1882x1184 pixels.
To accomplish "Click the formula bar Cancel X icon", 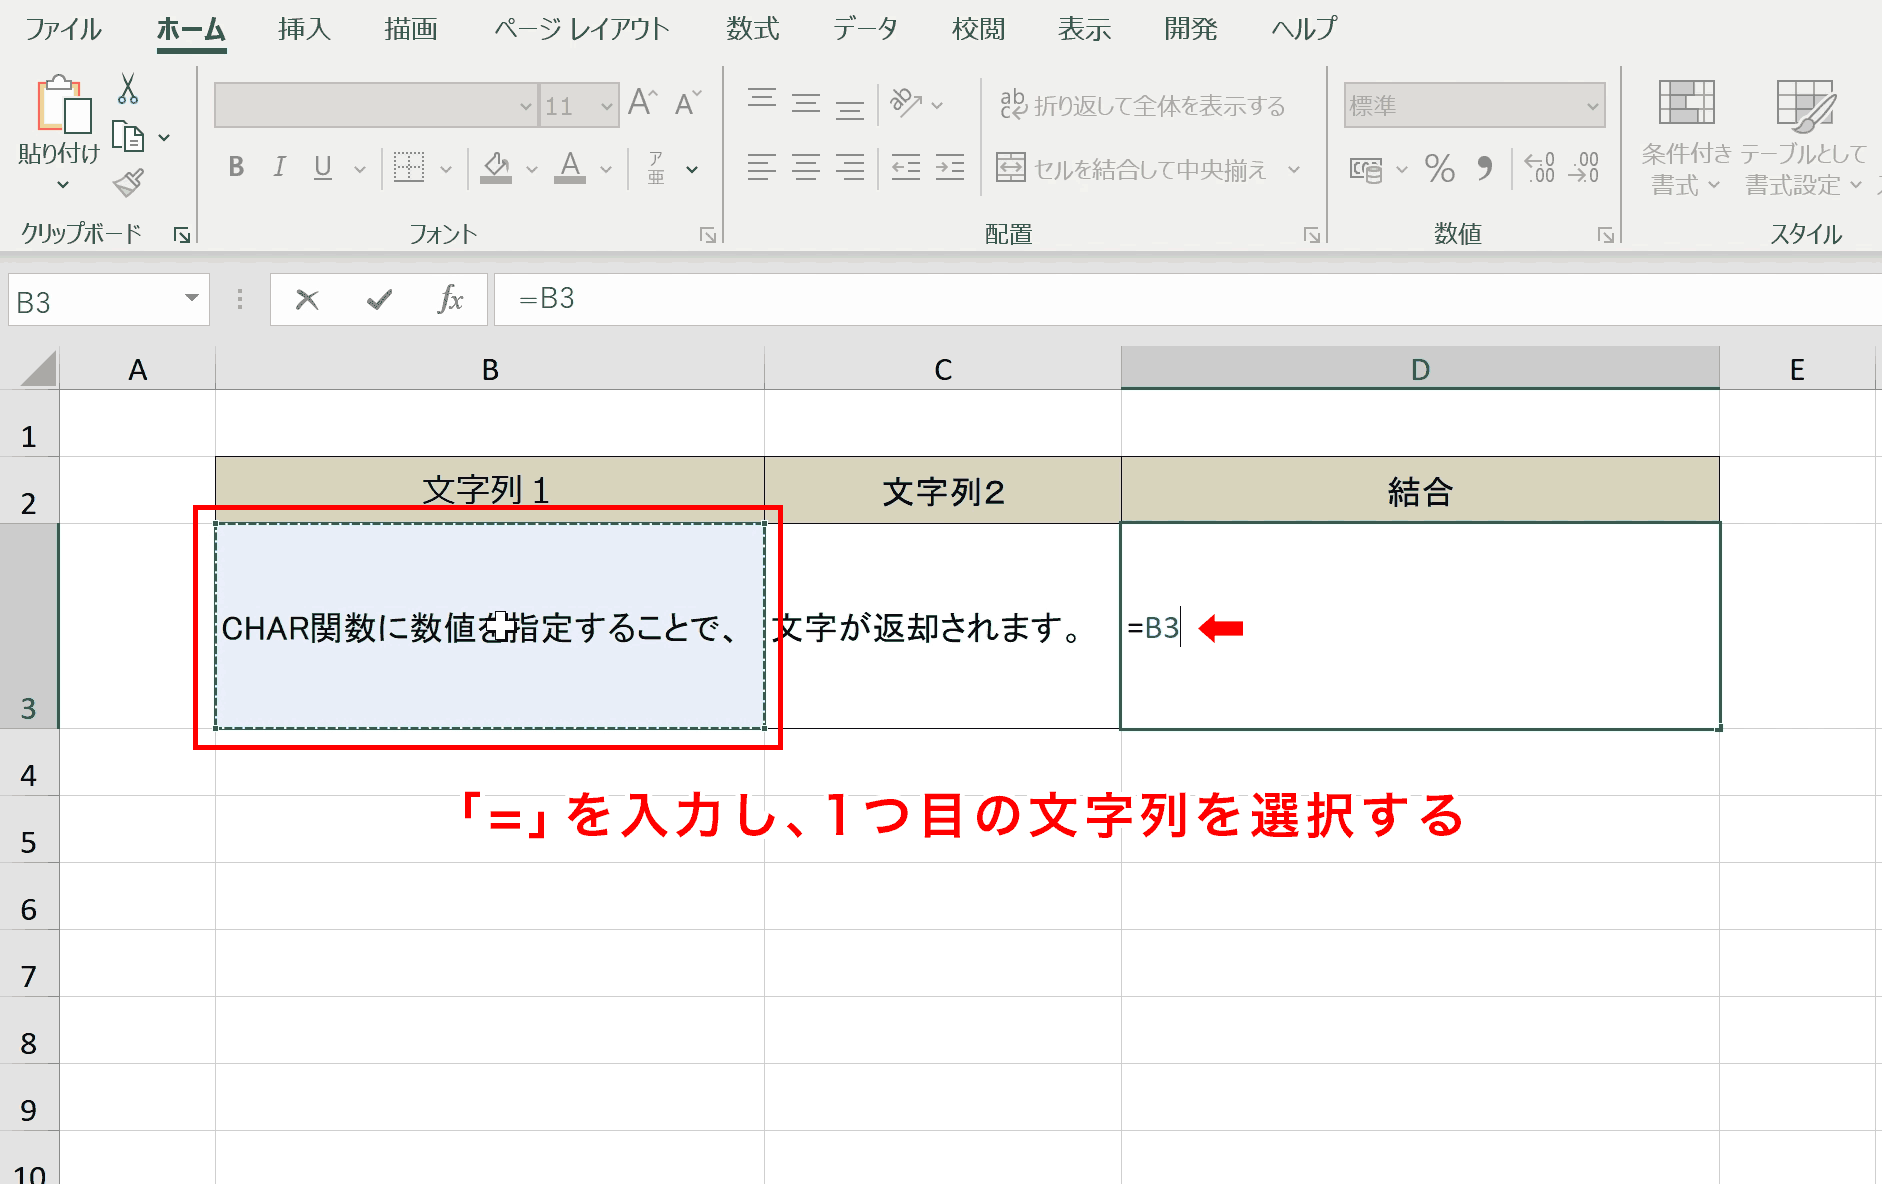I will (x=307, y=299).
